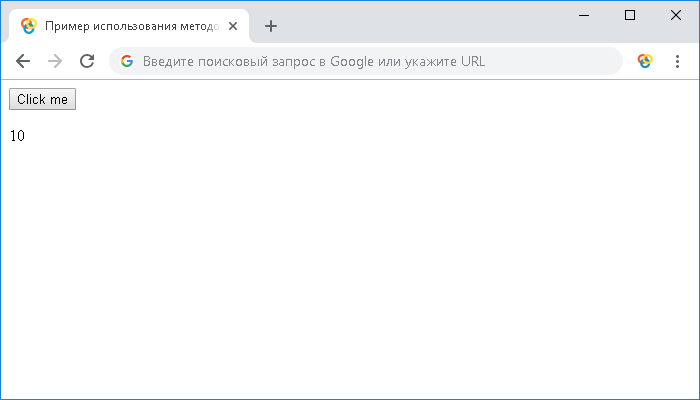Maximize the browser window
This screenshot has width=700, height=400.
click(630, 15)
